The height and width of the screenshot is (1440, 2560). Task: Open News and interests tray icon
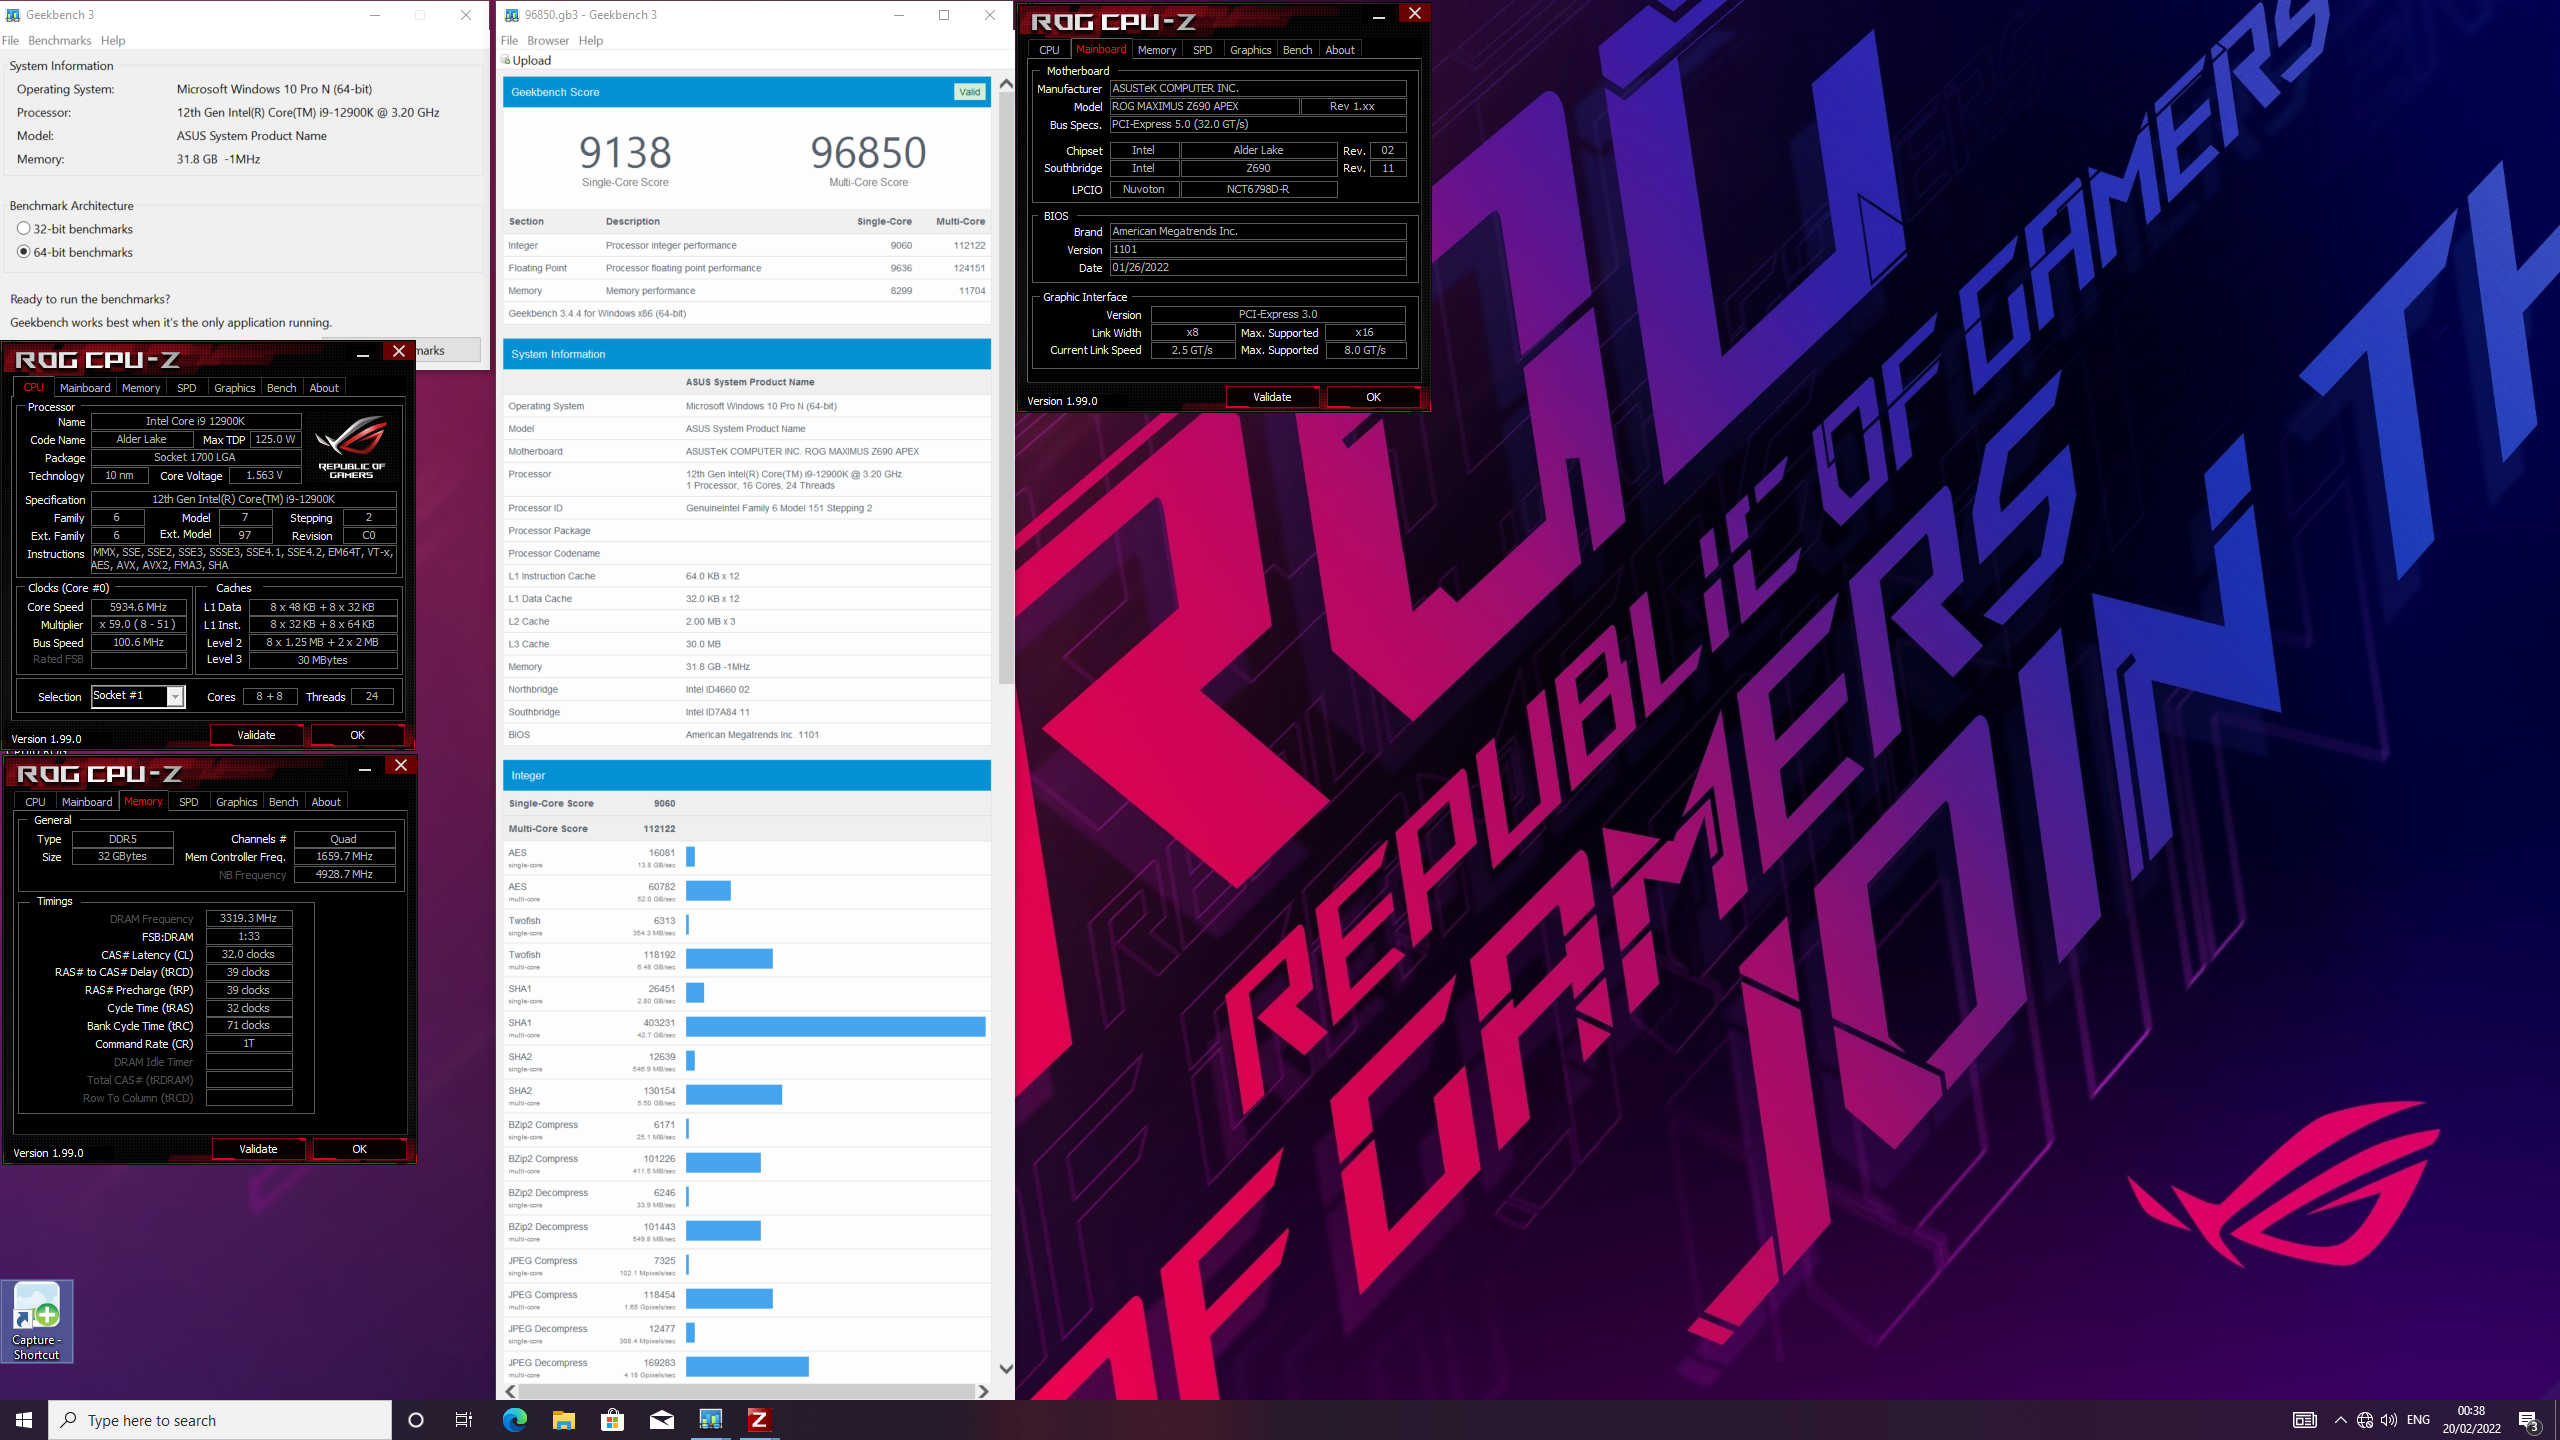[x=2305, y=1420]
